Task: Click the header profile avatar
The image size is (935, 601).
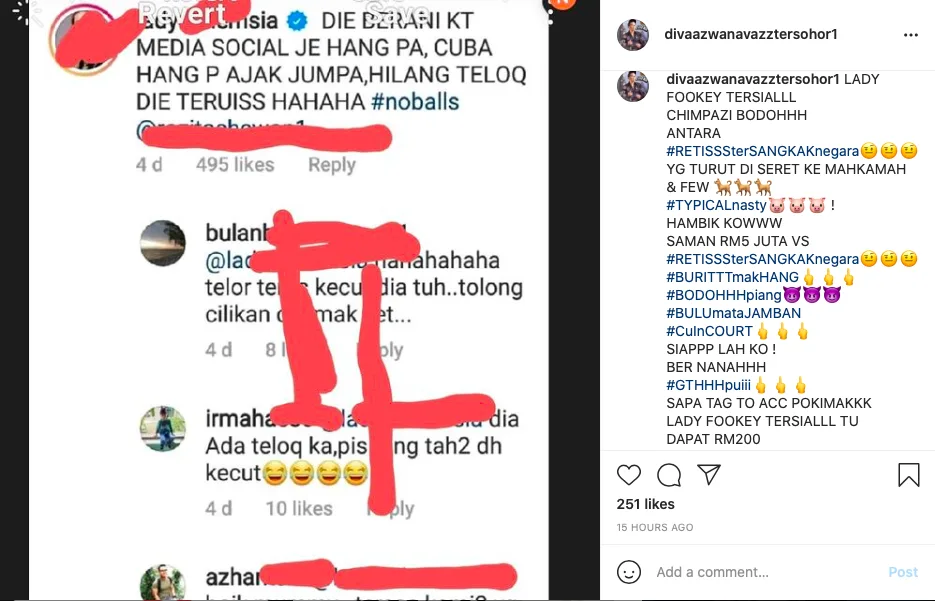Action: point(633,35)
